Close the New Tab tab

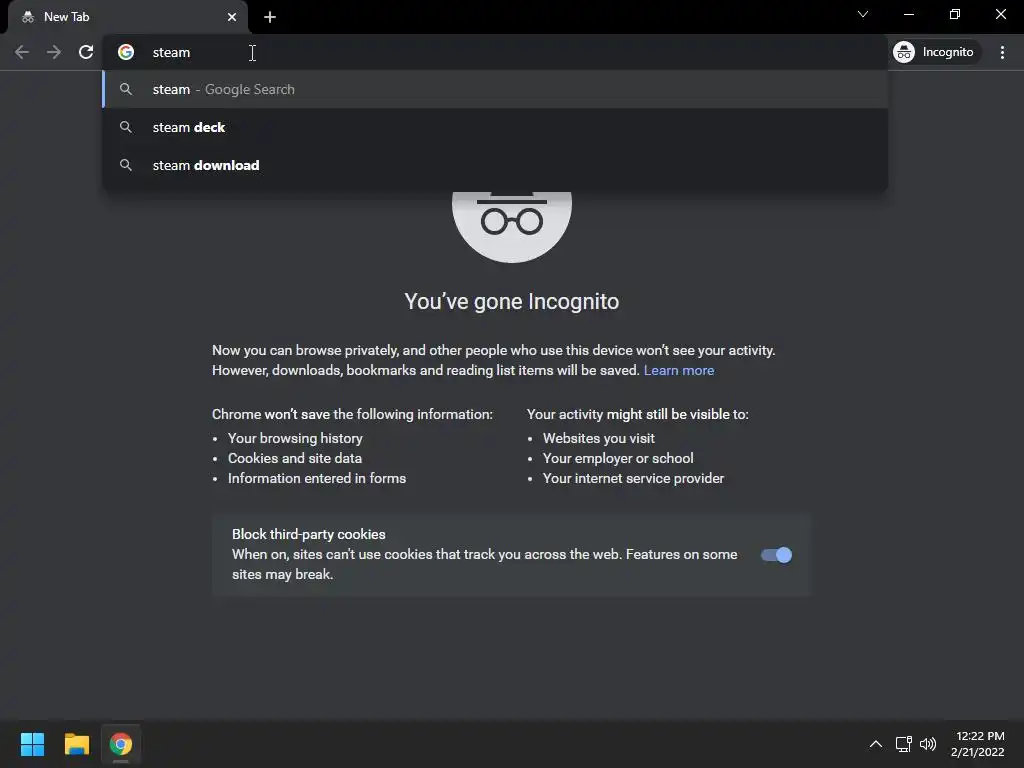click(x=232, y=17)
